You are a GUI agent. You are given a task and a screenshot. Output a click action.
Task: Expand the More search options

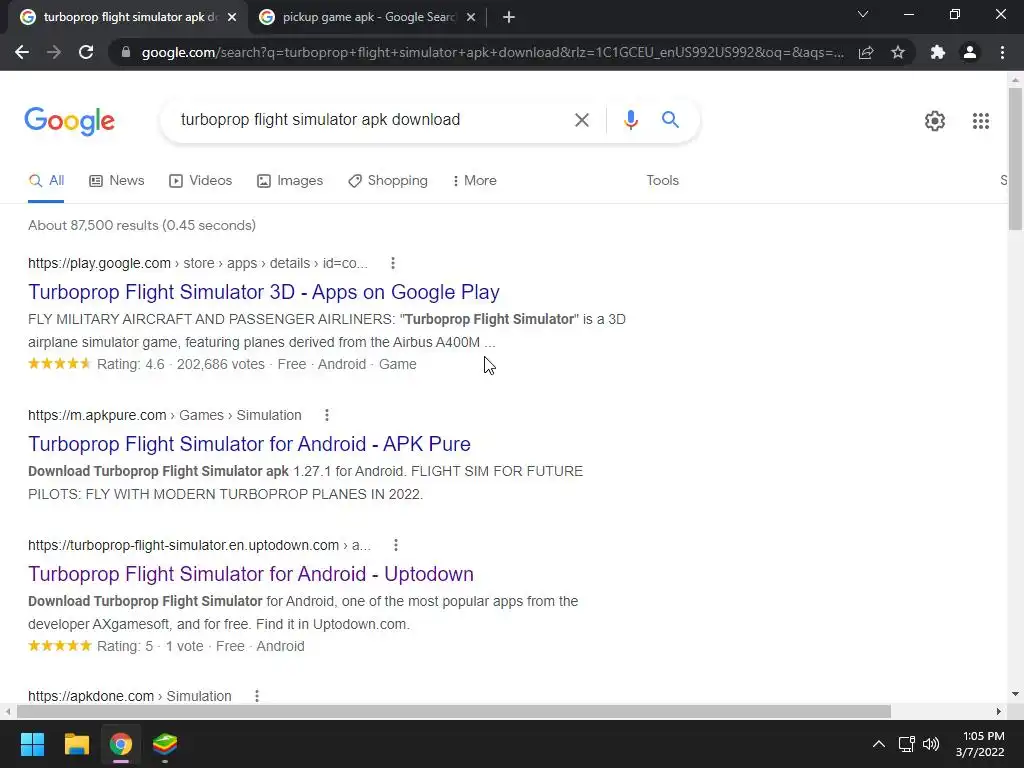pos(474,181)
